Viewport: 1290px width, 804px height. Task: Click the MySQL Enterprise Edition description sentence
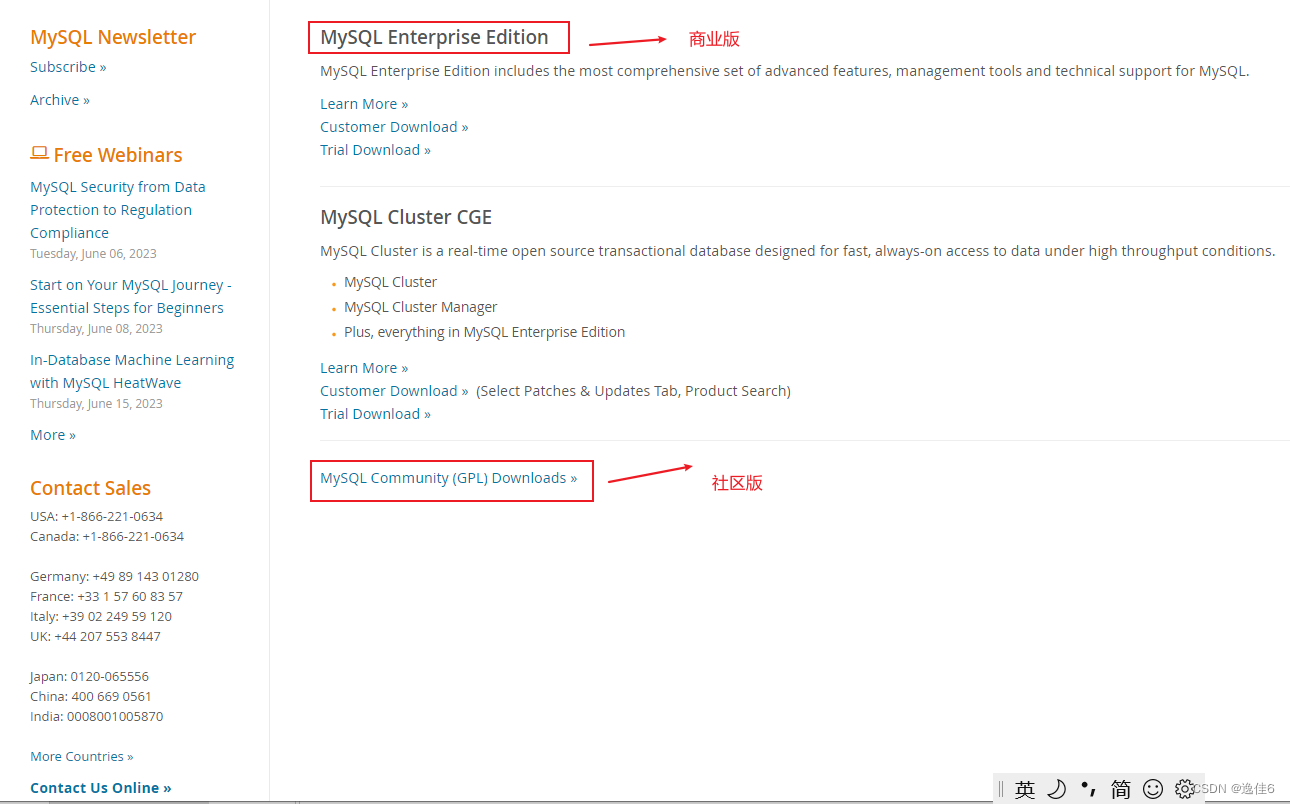[785, 71]
